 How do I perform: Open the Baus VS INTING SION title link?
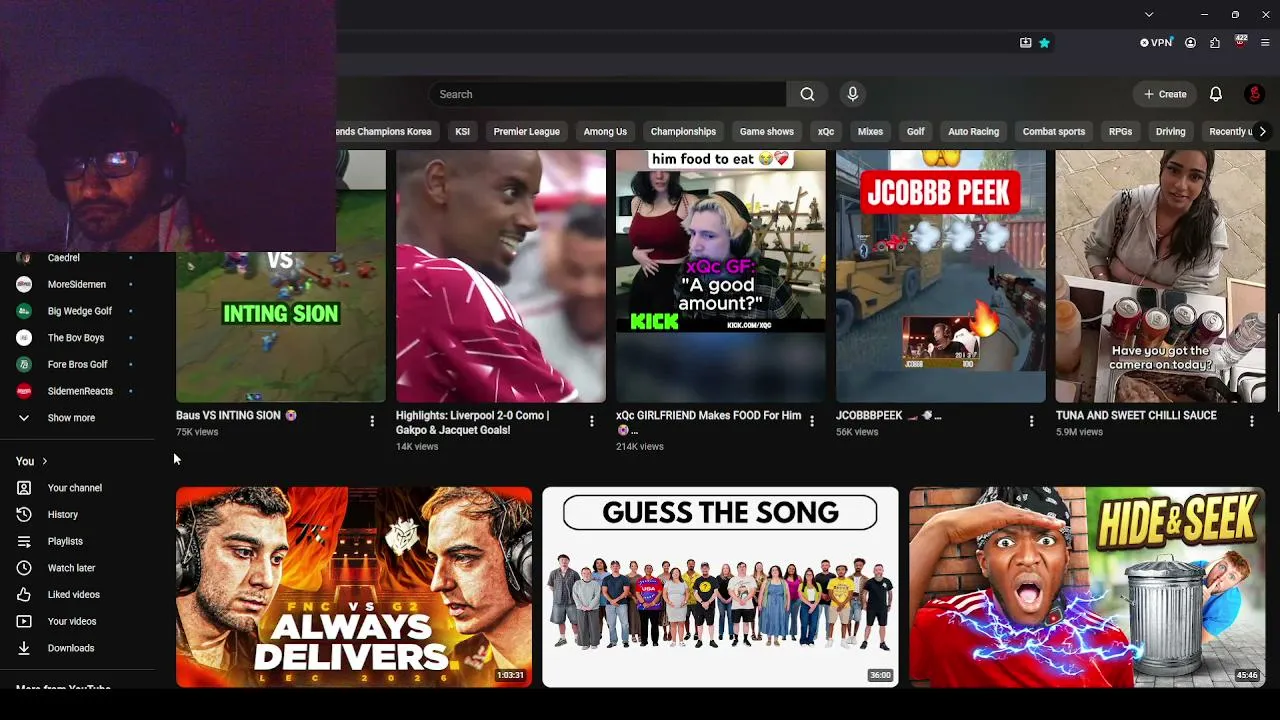tap(237, 415)
